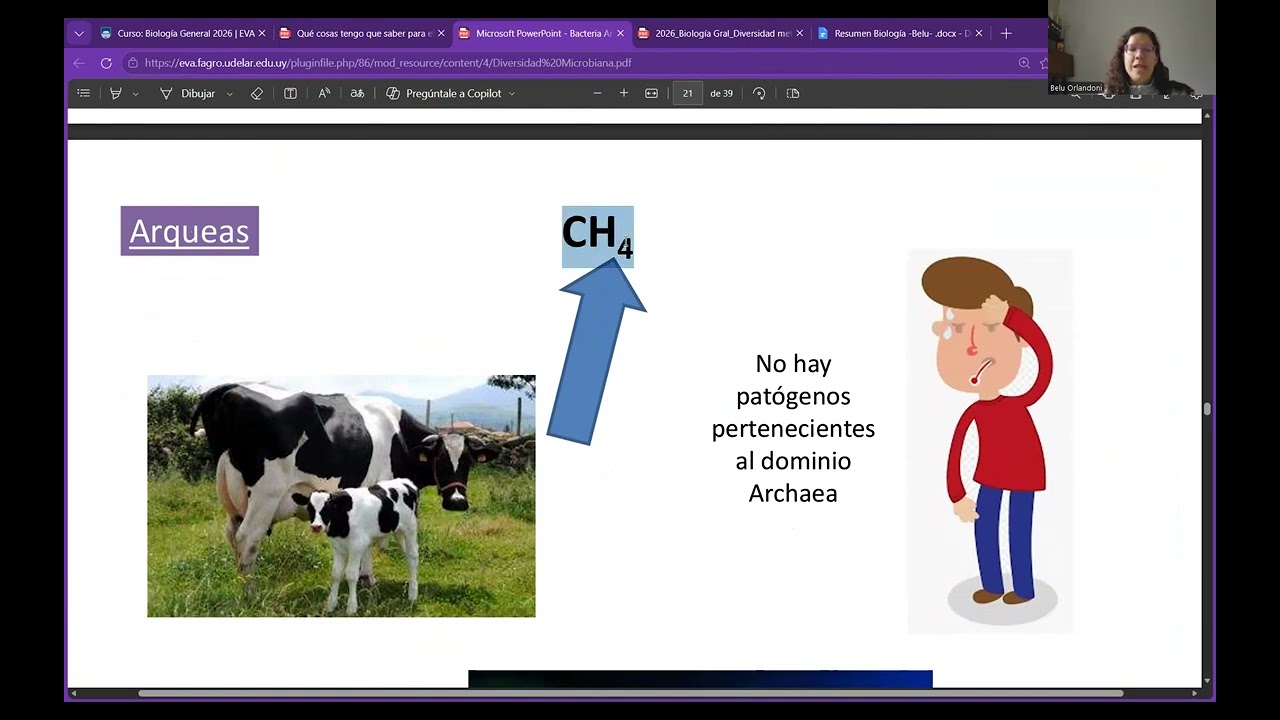This screenshot has width=1280, height=720.
Task: Click the text box tool icon
Action: click(290, 93)
